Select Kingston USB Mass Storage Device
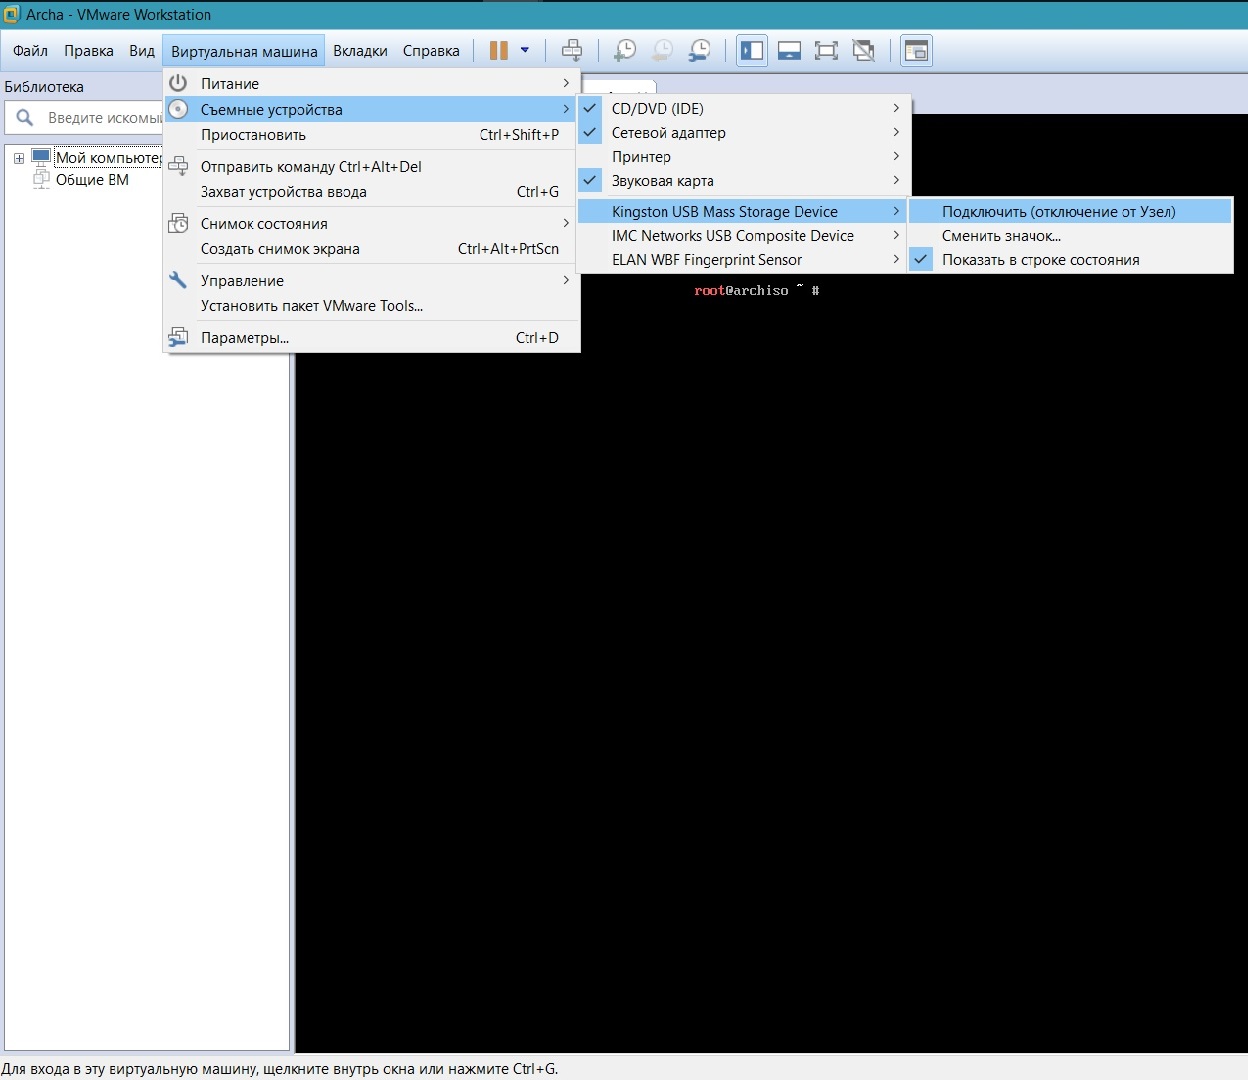 tap(742, 211)
